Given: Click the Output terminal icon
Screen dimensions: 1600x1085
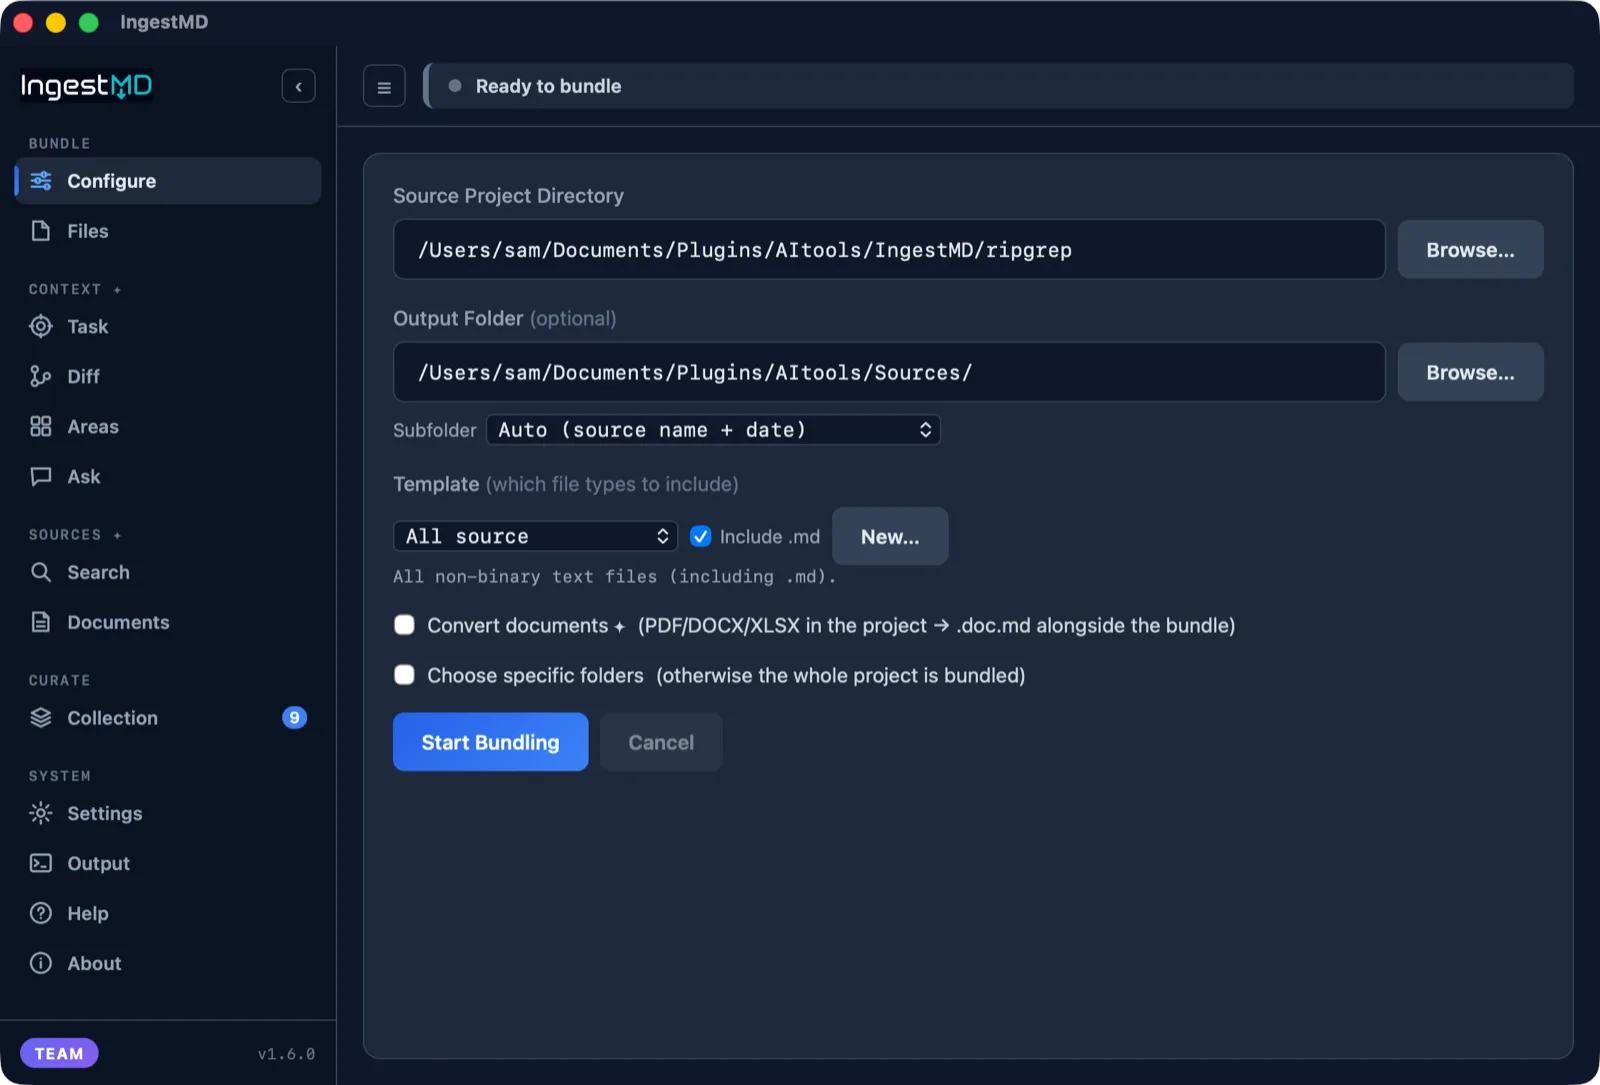Looking at the screenshot, I should [x=41, y=863].
